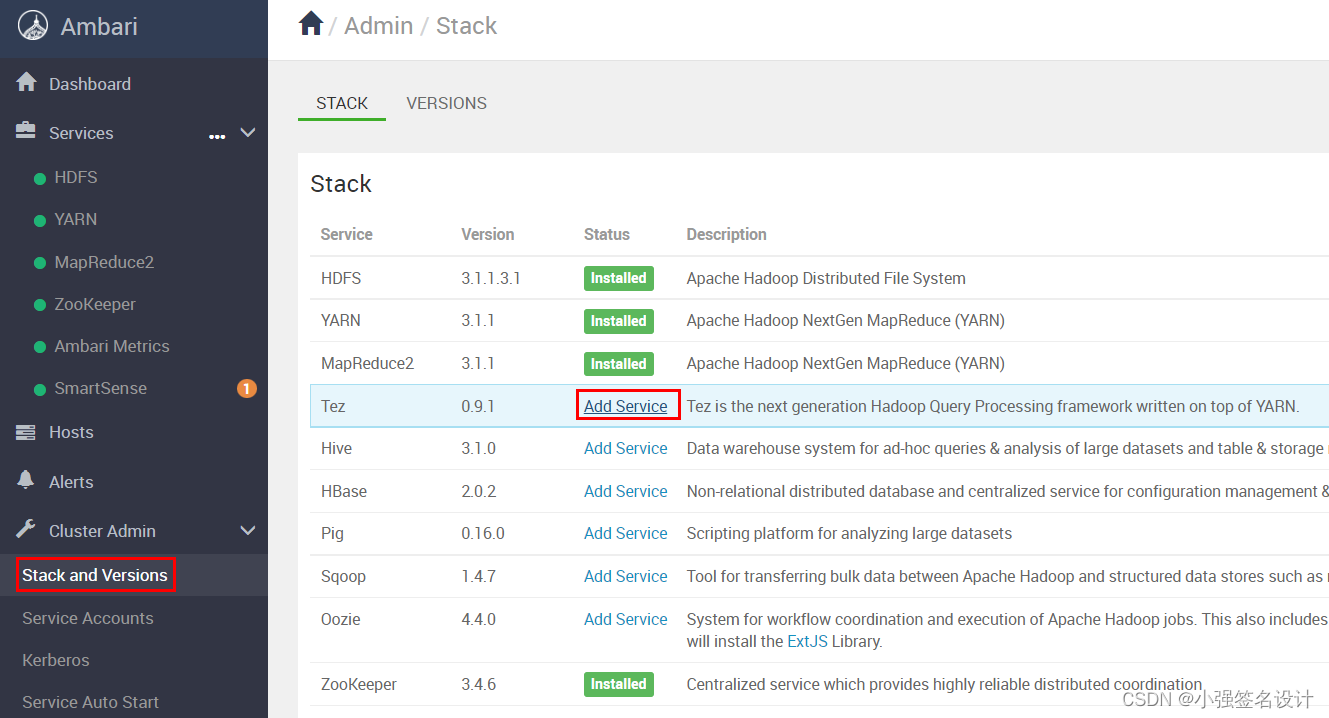
Task: Click the Dashboard house icon in sidebar
Action: click(x=27, y=83)
